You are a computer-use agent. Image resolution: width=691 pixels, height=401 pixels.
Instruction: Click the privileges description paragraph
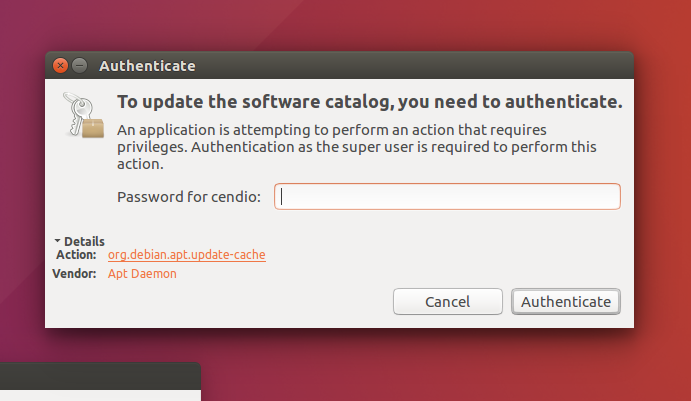click(357, 147)
